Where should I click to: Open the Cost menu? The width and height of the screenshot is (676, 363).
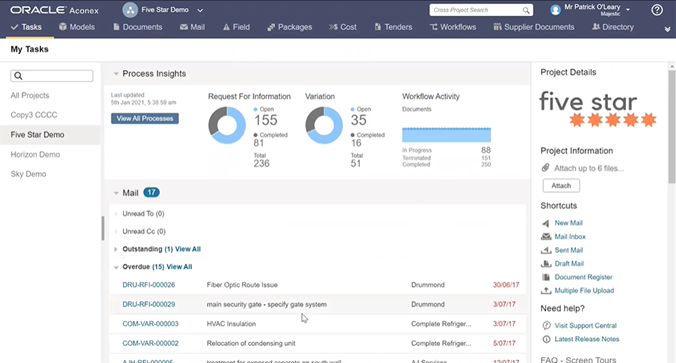pyautogui.click(x=343, y=27)
